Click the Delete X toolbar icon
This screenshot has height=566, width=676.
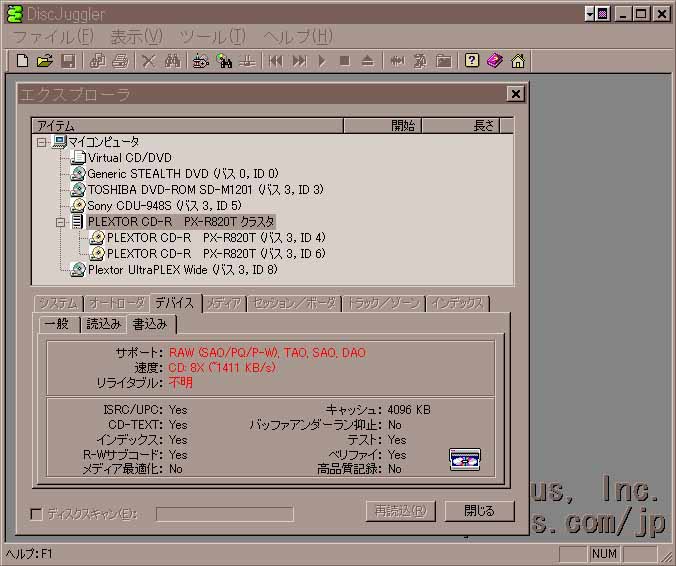pyautogui.click(x=149, y=61)
